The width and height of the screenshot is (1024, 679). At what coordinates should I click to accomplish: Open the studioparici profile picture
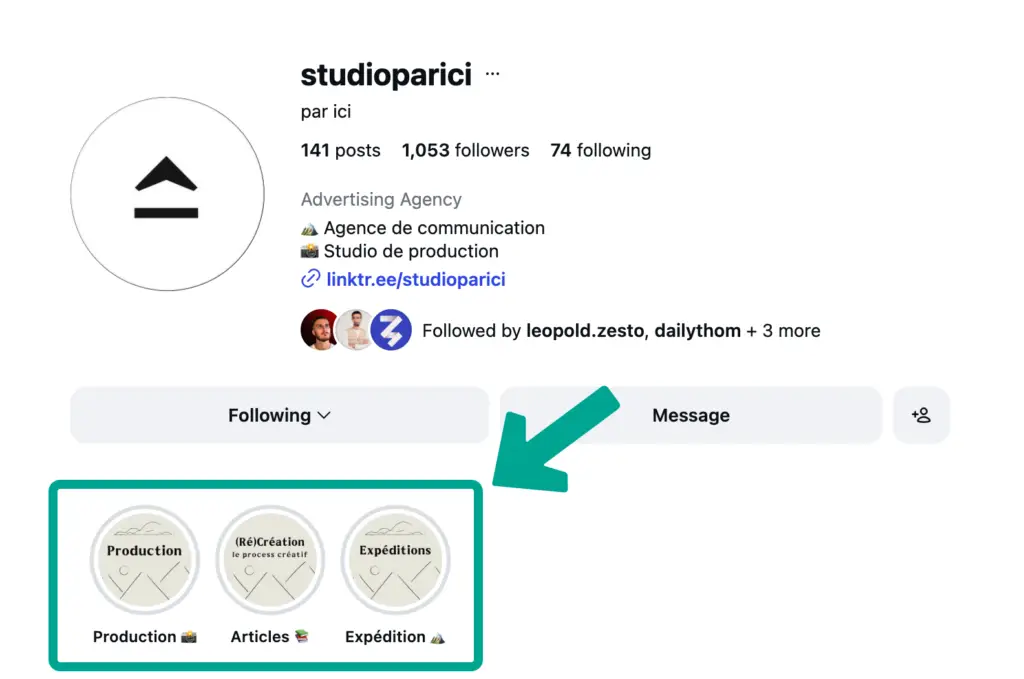167,194
